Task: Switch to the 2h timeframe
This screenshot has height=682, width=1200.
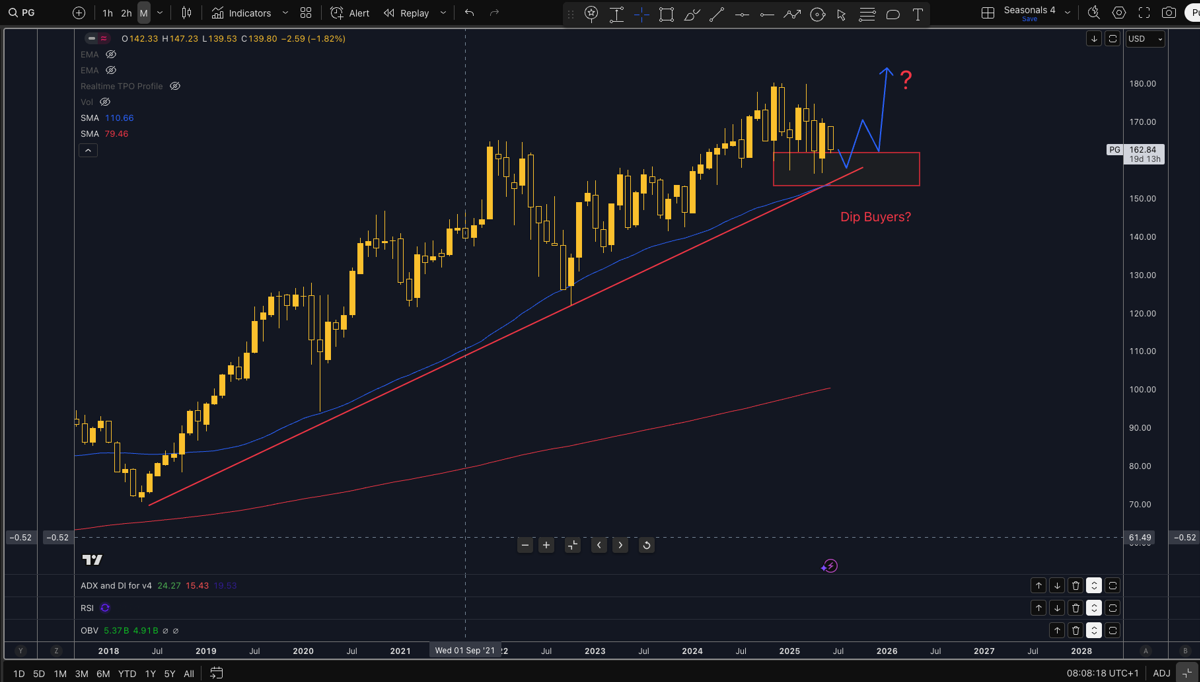Action: [126, 13]
